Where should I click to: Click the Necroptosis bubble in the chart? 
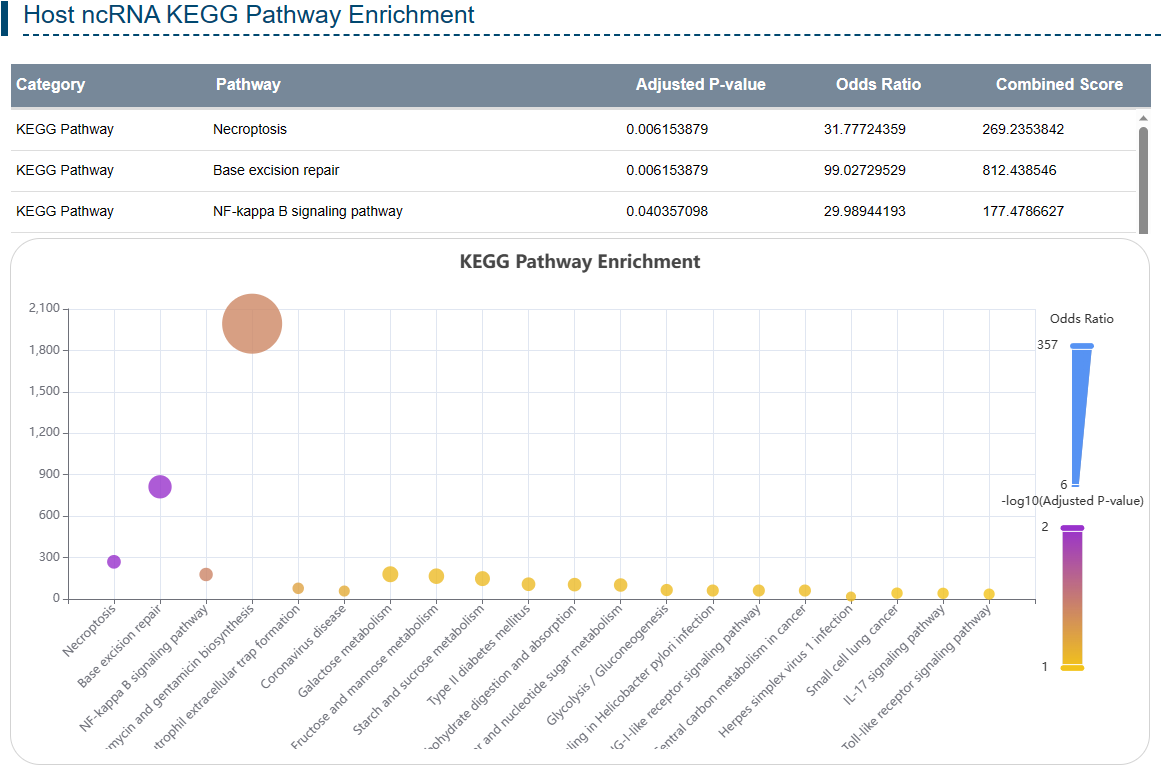click(x=114, y=562)
